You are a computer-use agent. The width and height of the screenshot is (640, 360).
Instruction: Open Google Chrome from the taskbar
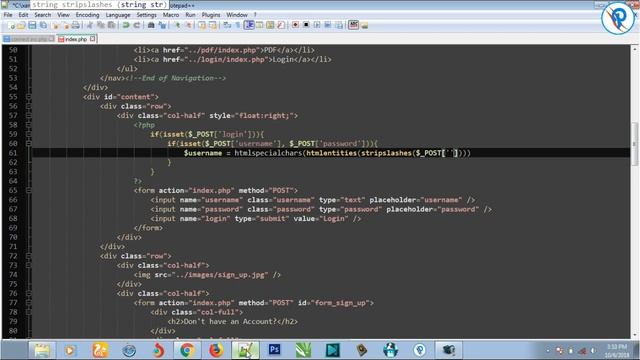pos(187,350)
